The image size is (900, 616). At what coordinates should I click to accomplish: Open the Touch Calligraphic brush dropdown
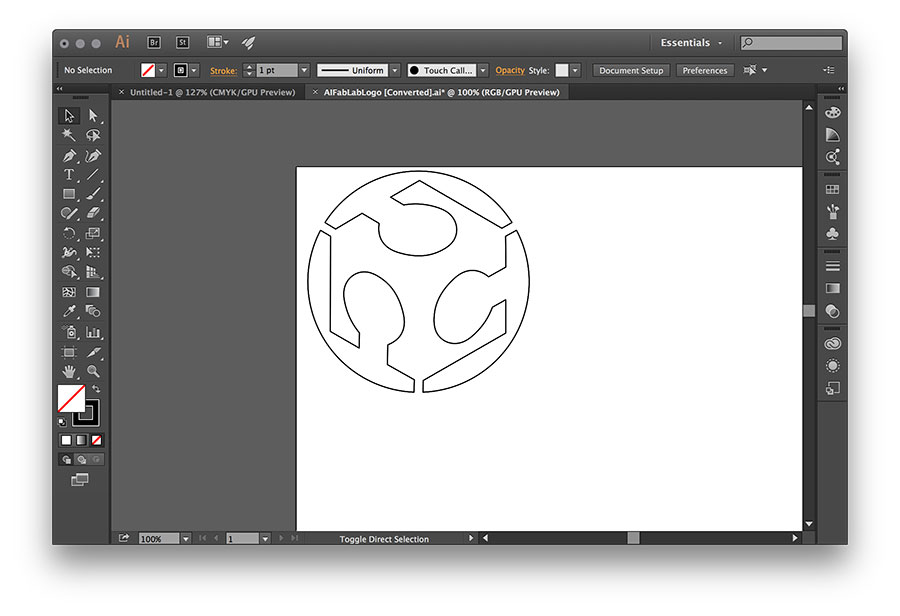(x=483, y=70)
